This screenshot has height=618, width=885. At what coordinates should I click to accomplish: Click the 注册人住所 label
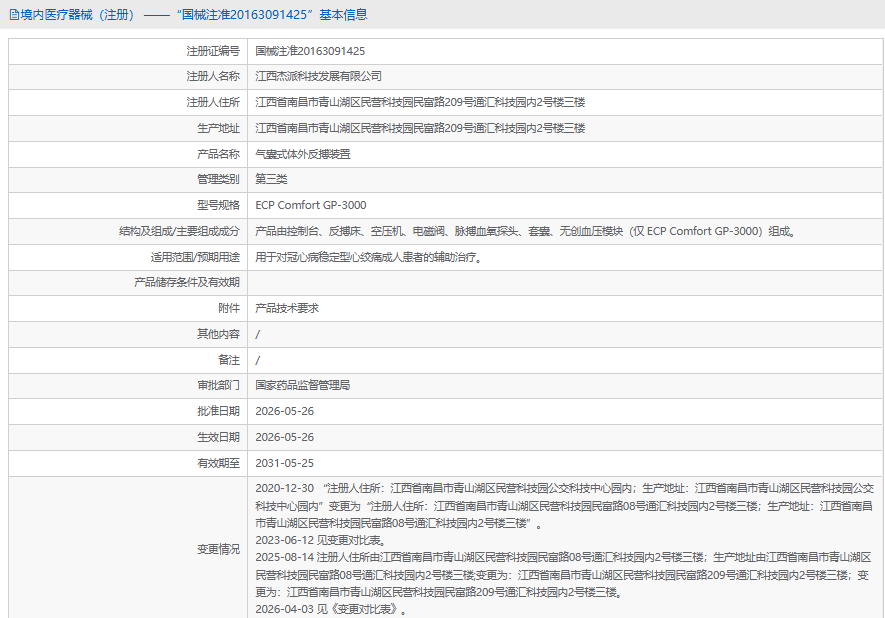tap(213, 102)
